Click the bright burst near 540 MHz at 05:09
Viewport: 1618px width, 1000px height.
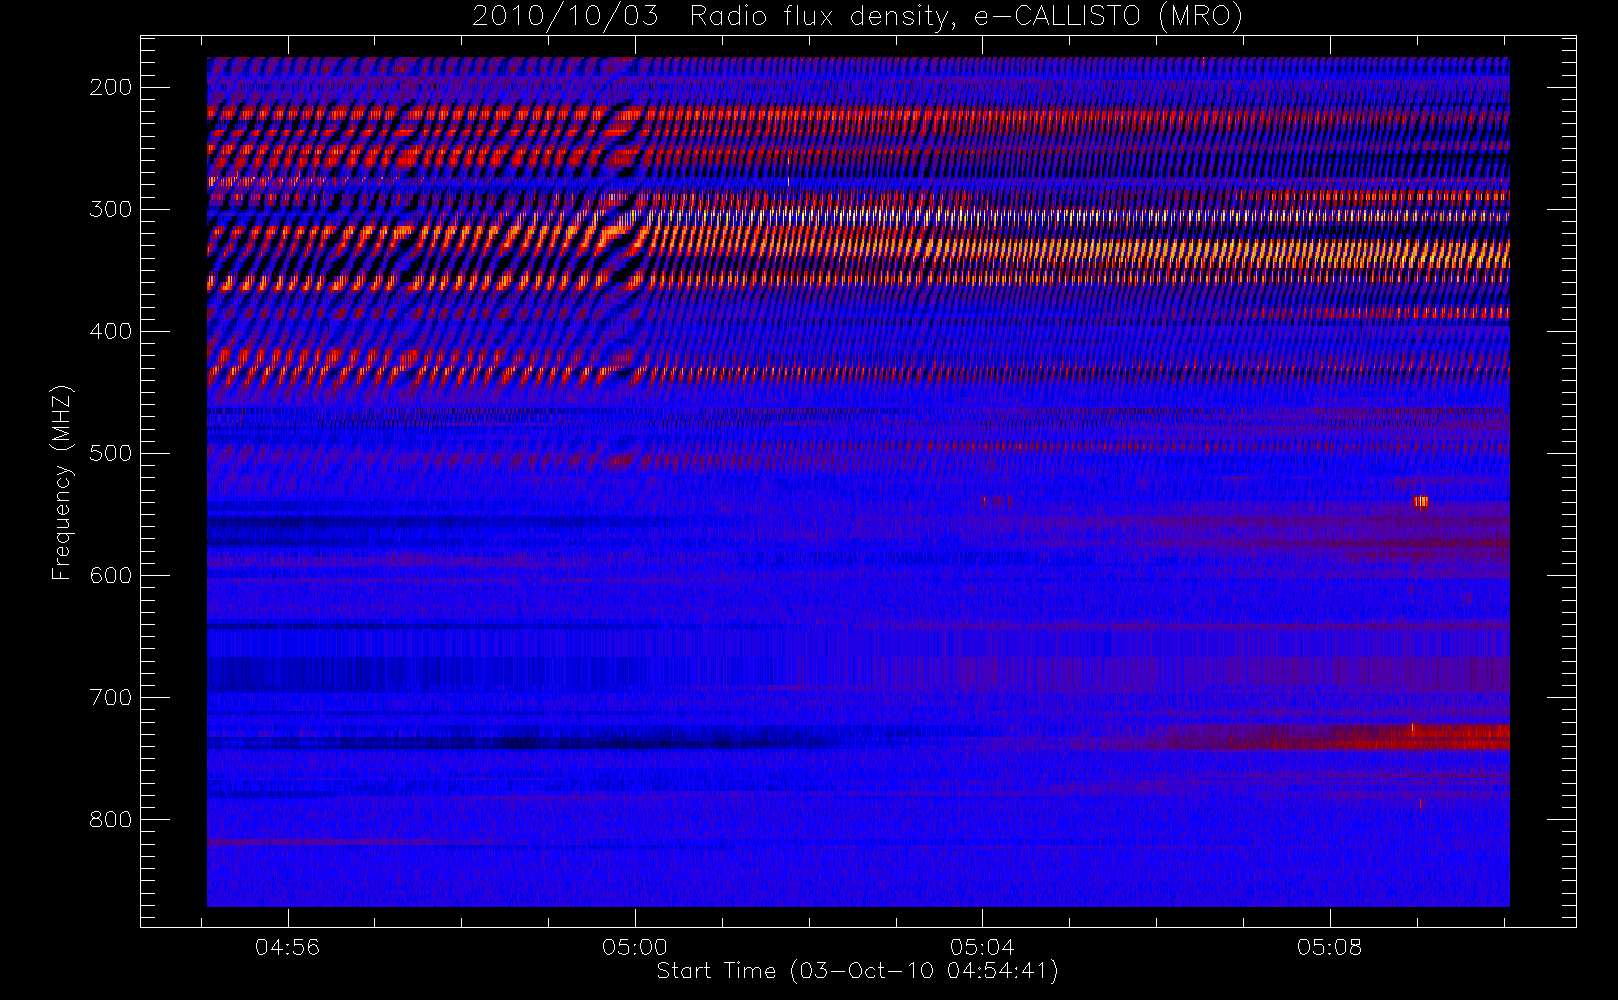(1420, 502)
